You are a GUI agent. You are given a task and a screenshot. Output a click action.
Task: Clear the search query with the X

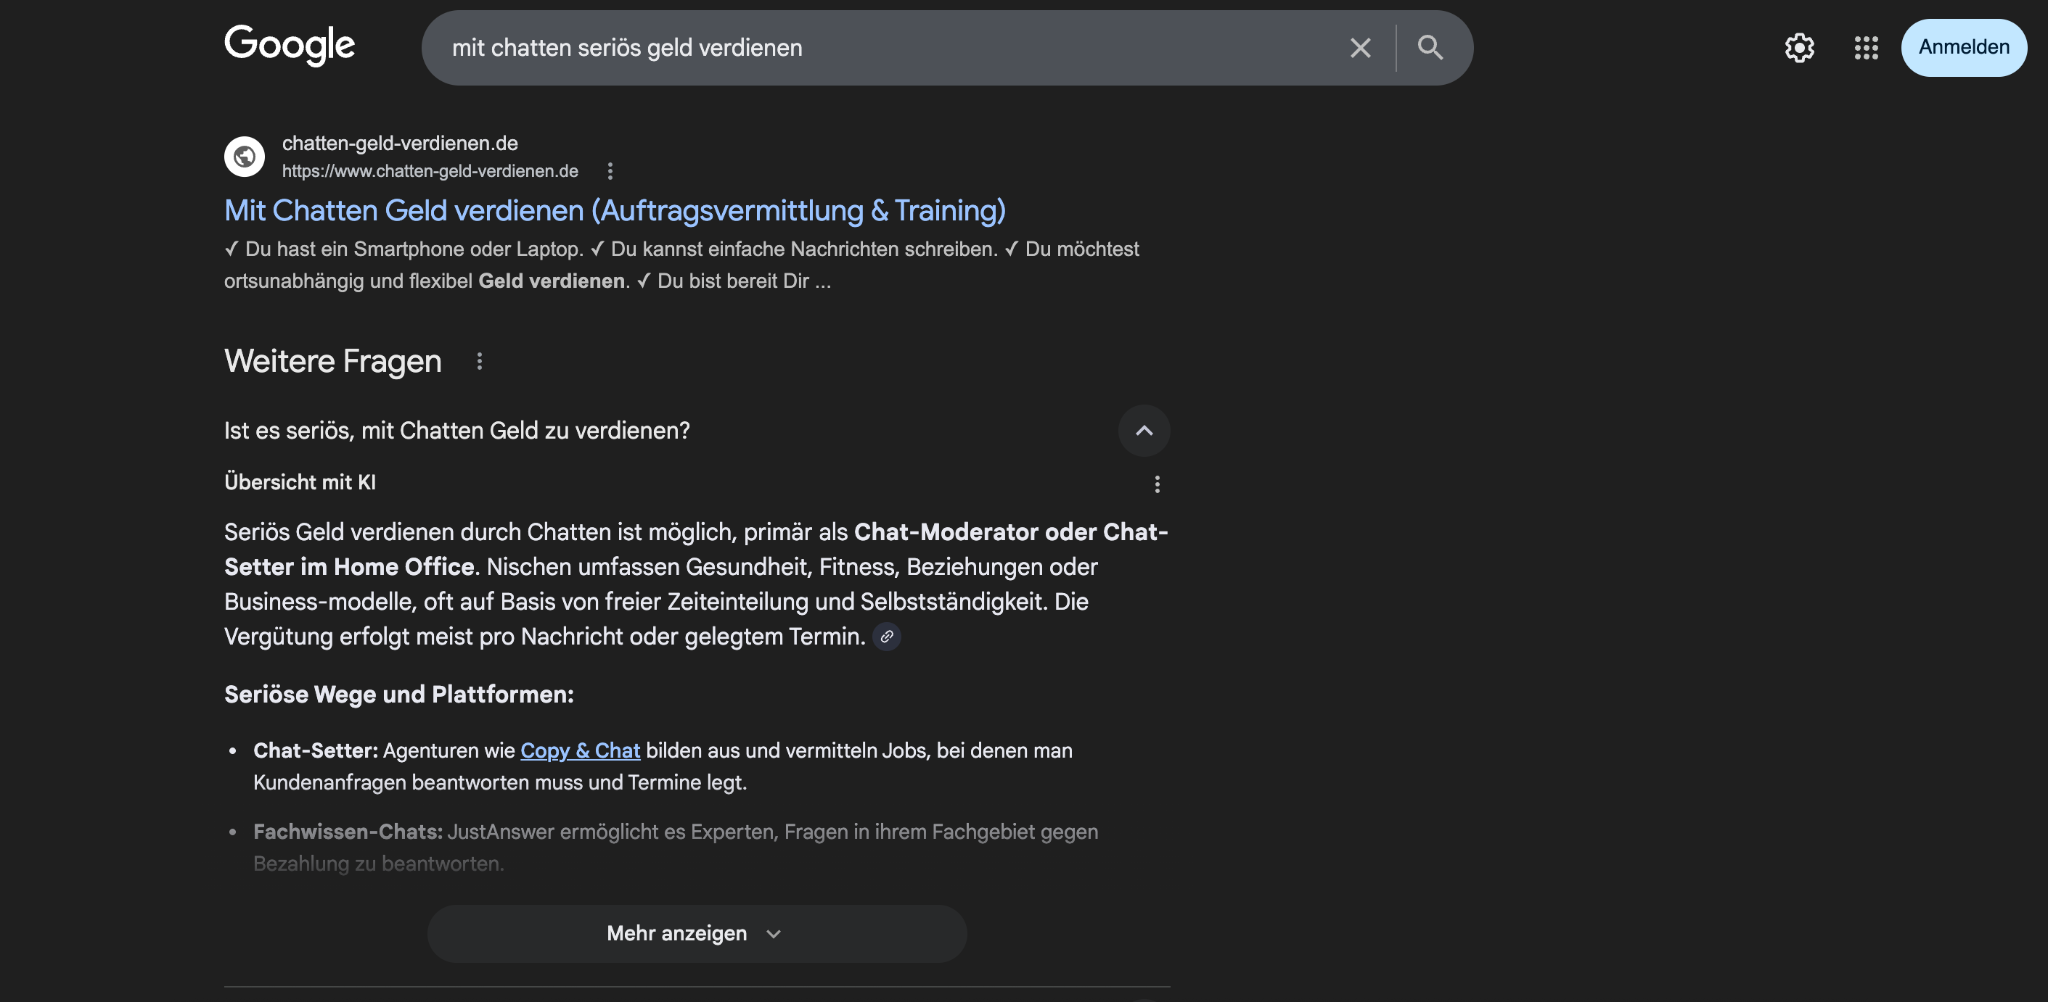point(1360,48)
